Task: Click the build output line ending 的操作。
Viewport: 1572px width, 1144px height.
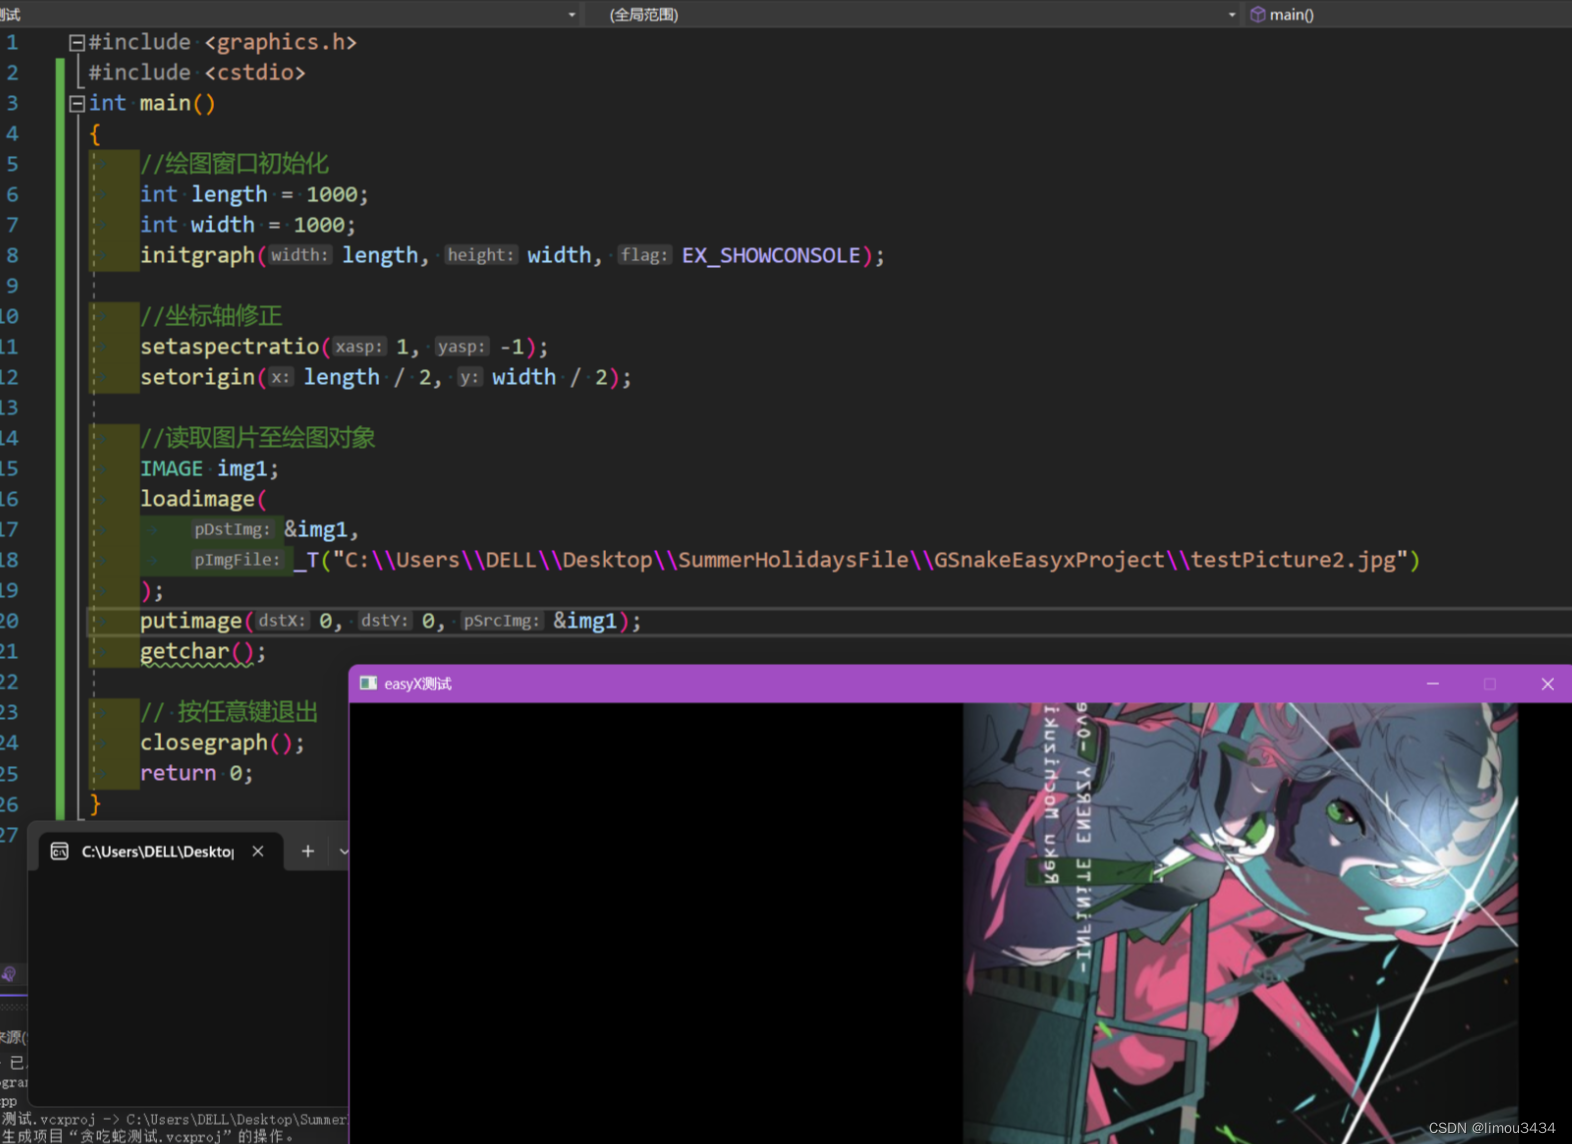Action: click(x=147, y=1137)
